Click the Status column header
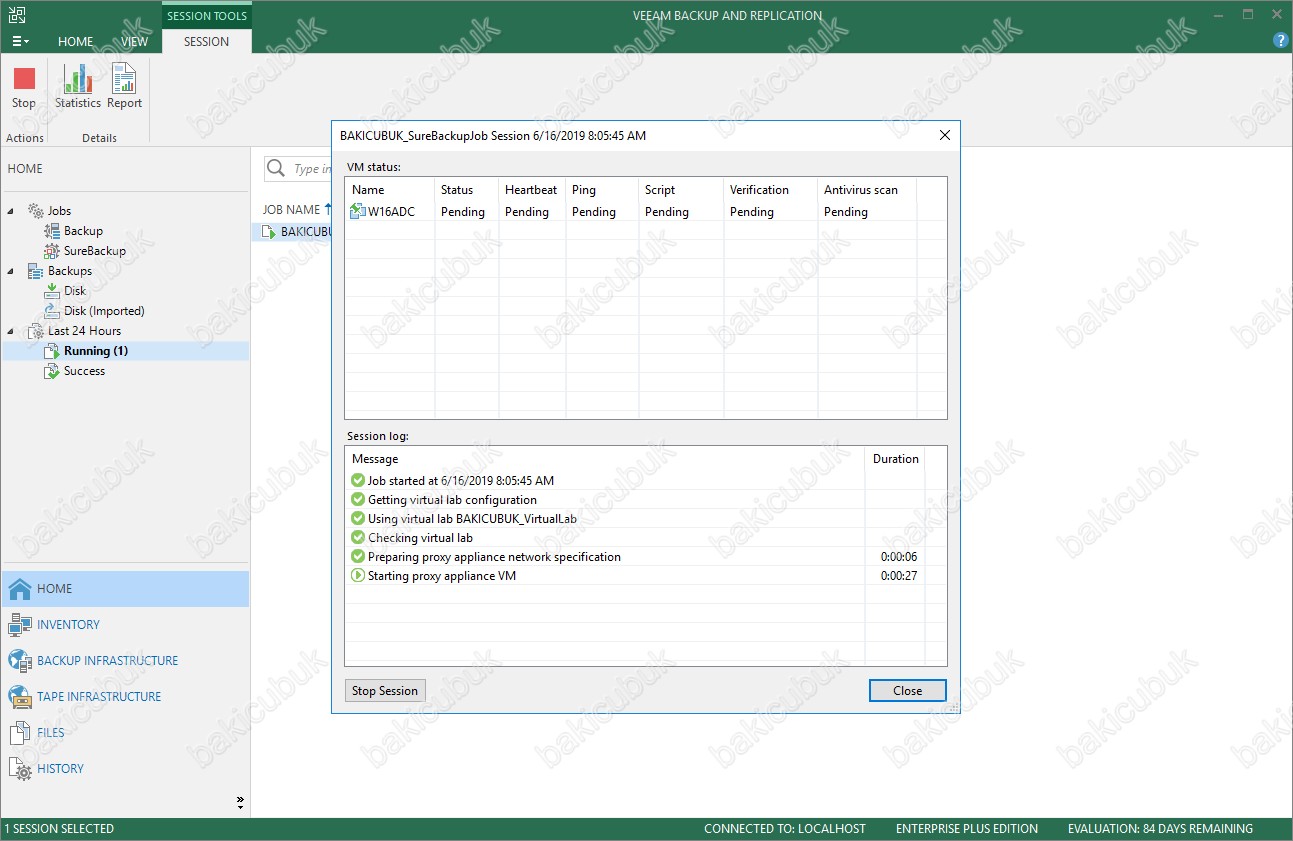 click(467, 190)
